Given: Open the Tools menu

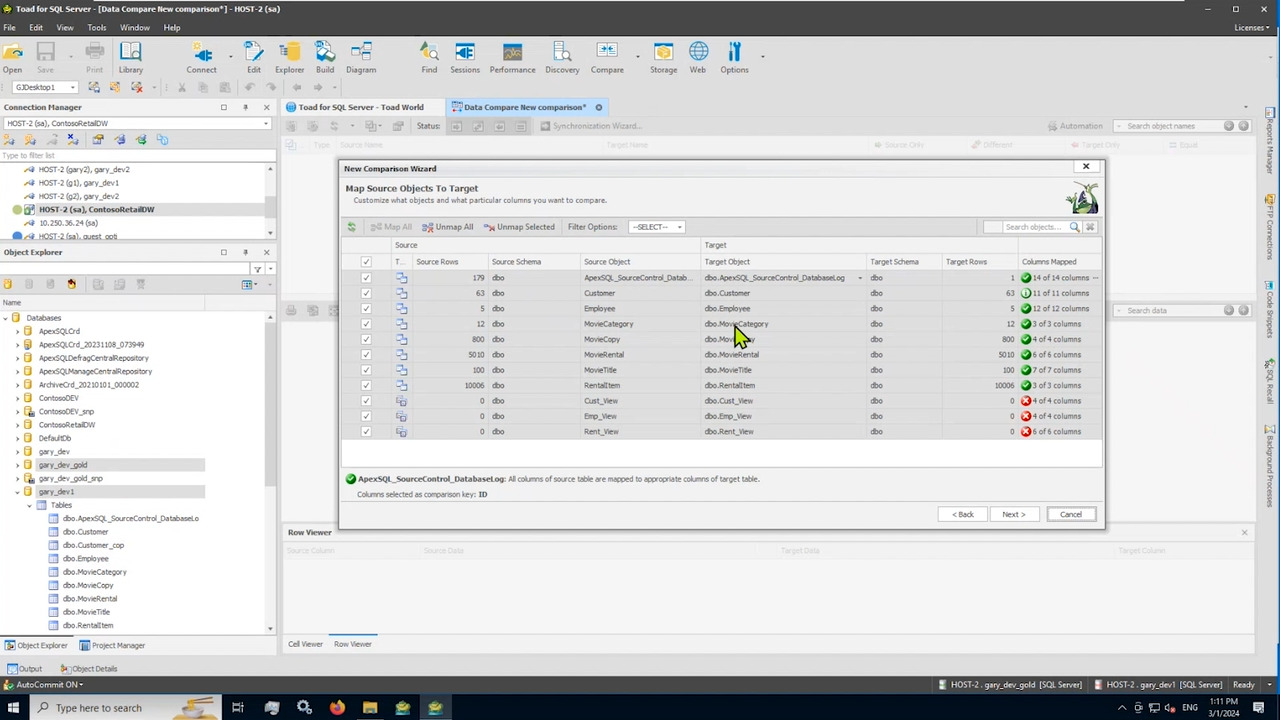Looking at the screenshot, I should coord(97,28).
